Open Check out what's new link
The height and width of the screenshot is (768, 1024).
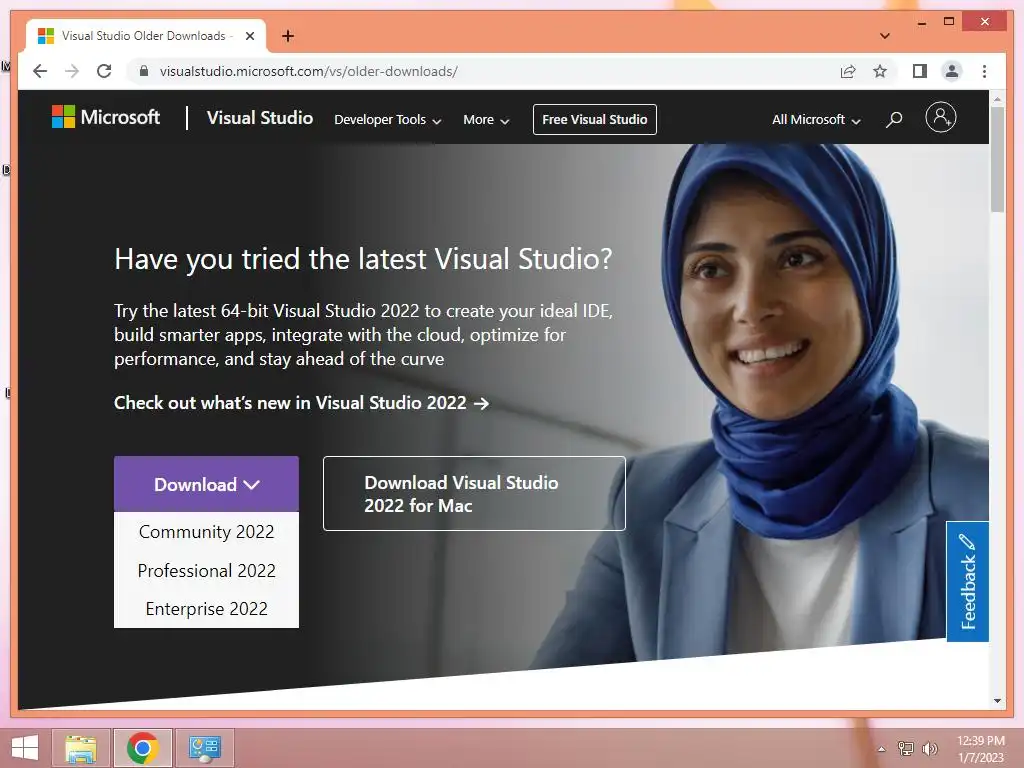pos(301,403)
